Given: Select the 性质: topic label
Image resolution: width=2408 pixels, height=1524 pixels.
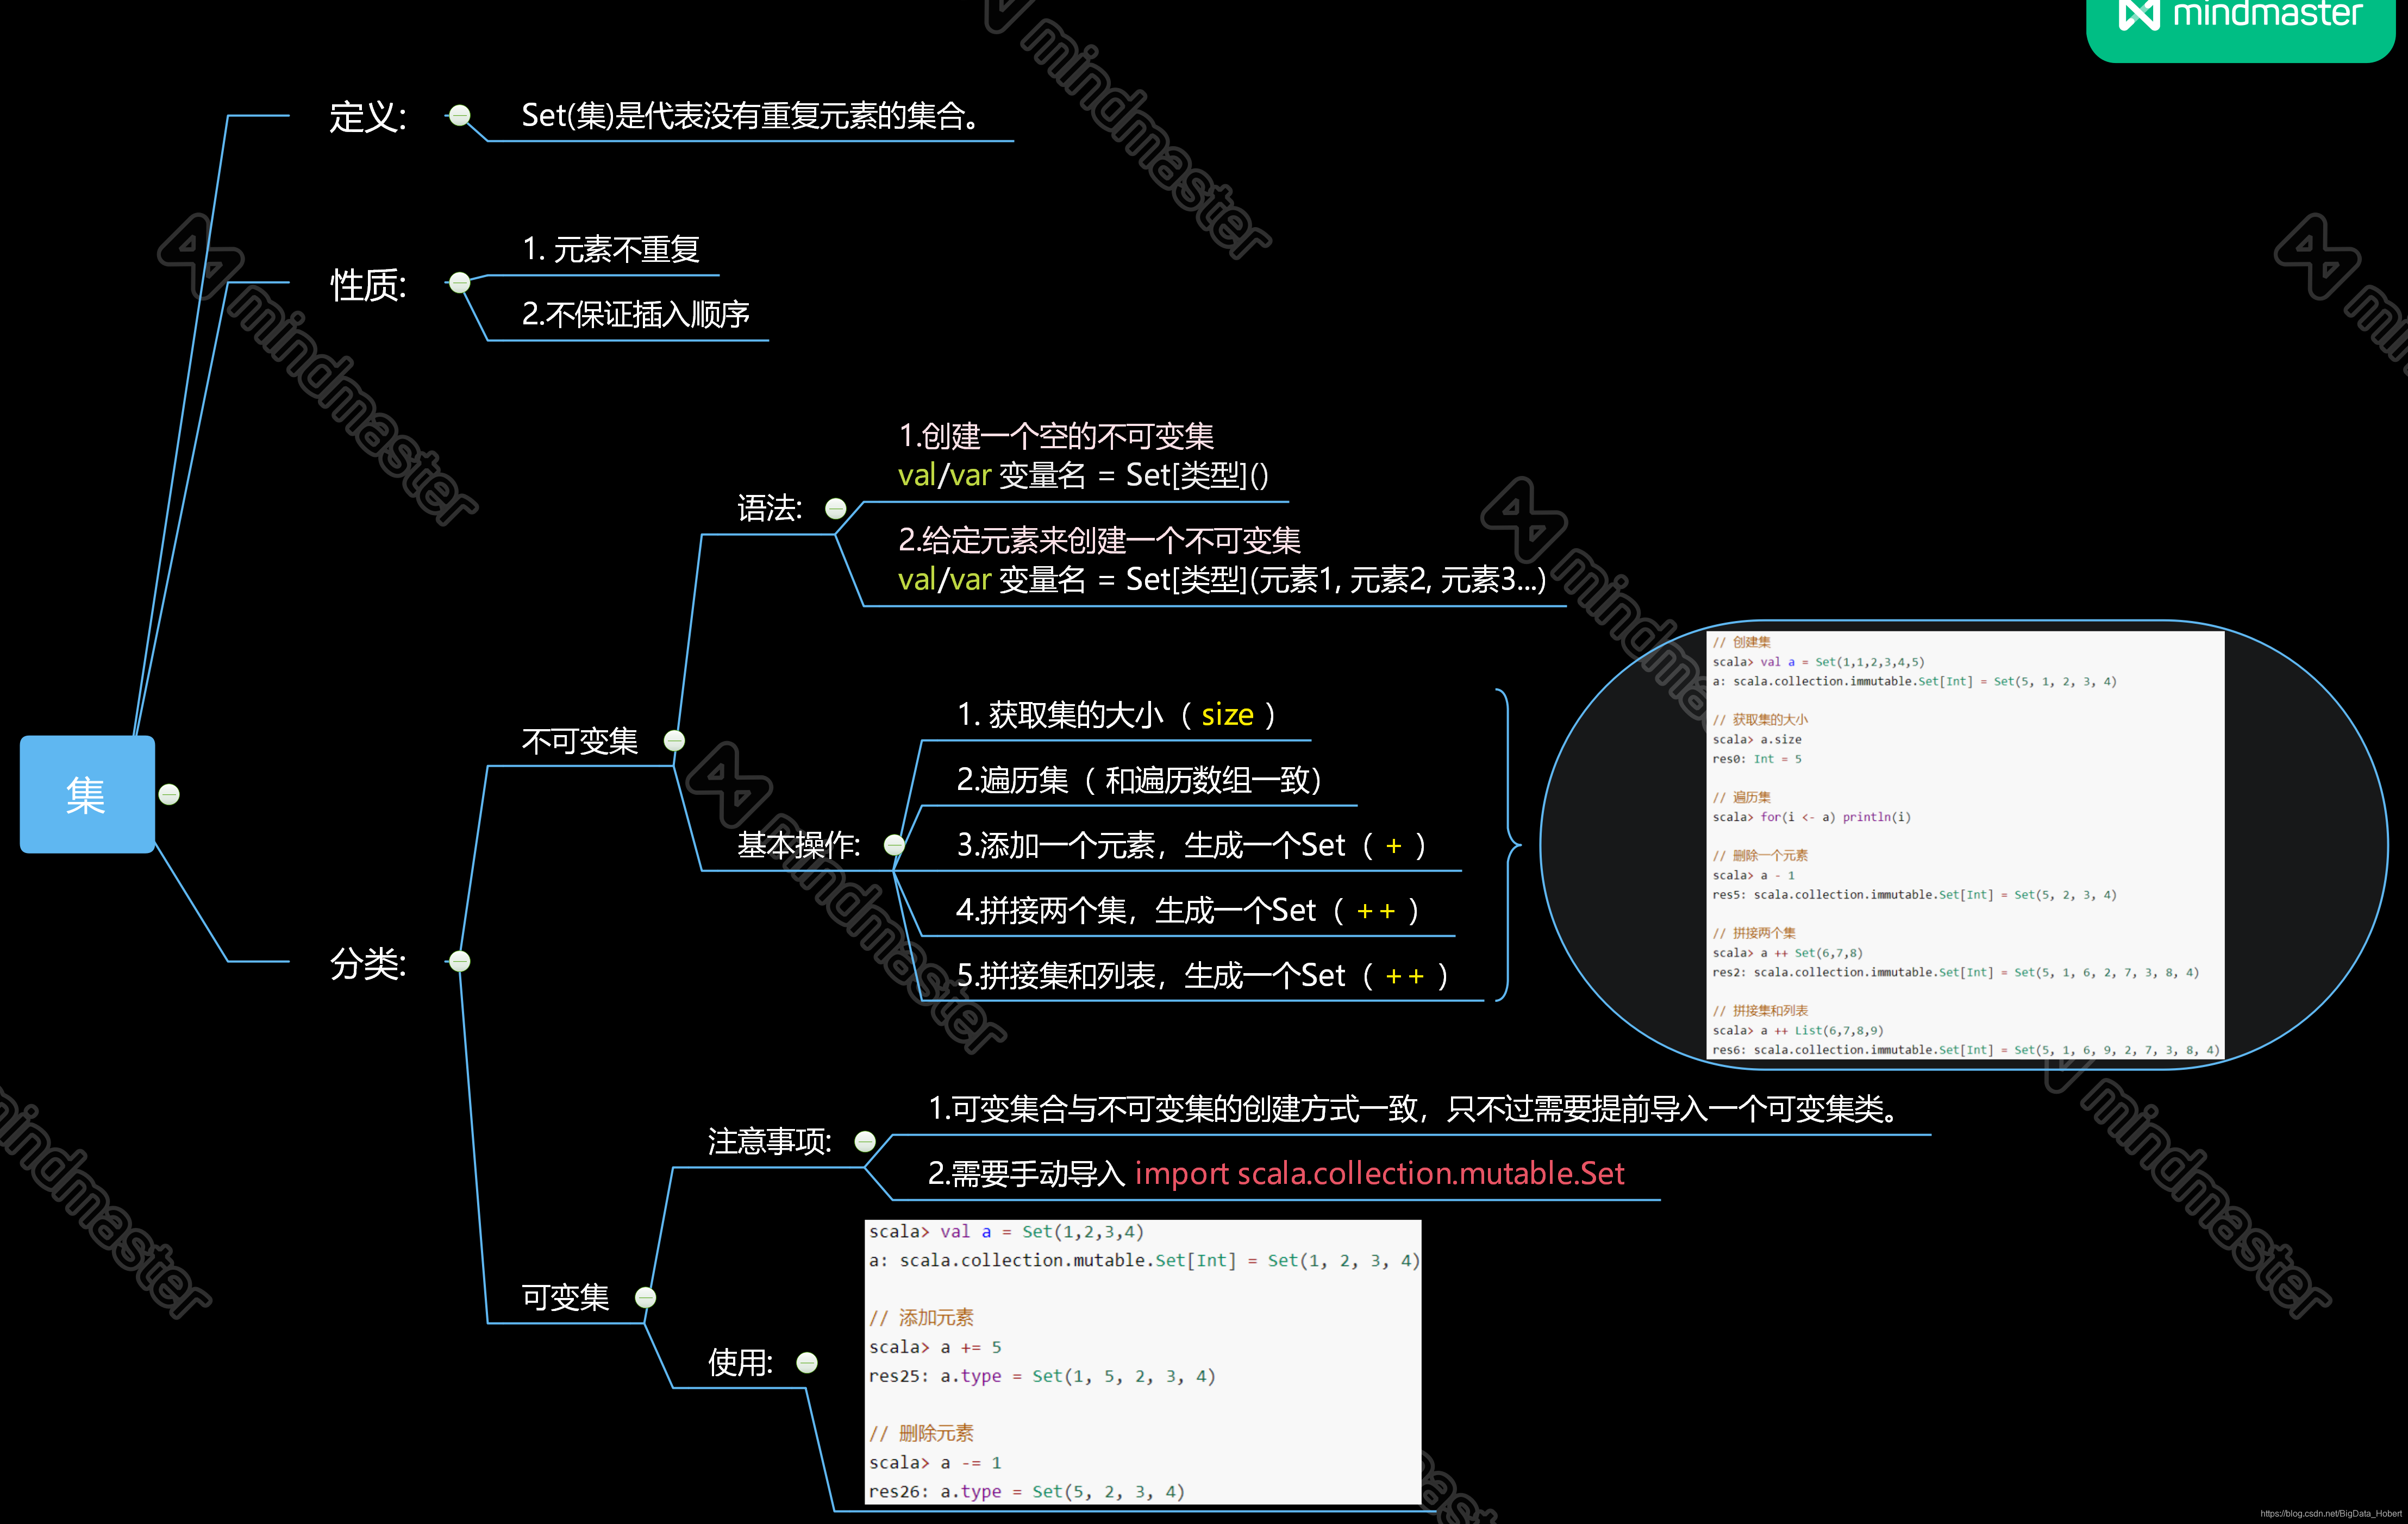Looking at the screenshot, I should point(368,285).
